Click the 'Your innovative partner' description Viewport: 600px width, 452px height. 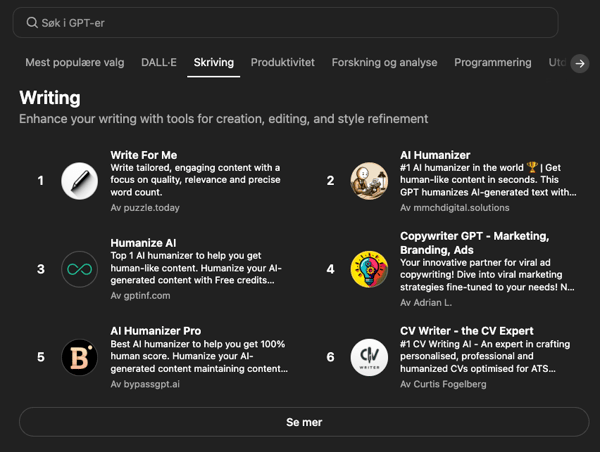[x=487, y=275]
